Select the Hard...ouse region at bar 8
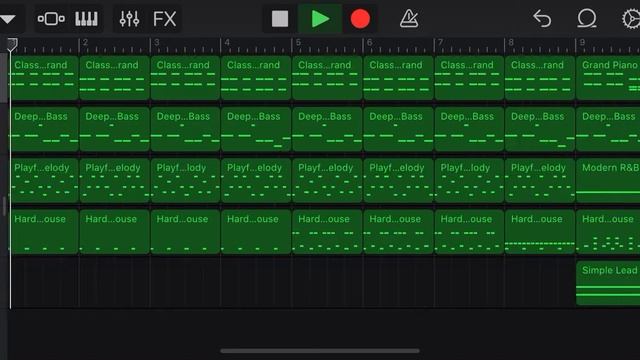This screenshot has height=360, width=640. pos(540,232)
